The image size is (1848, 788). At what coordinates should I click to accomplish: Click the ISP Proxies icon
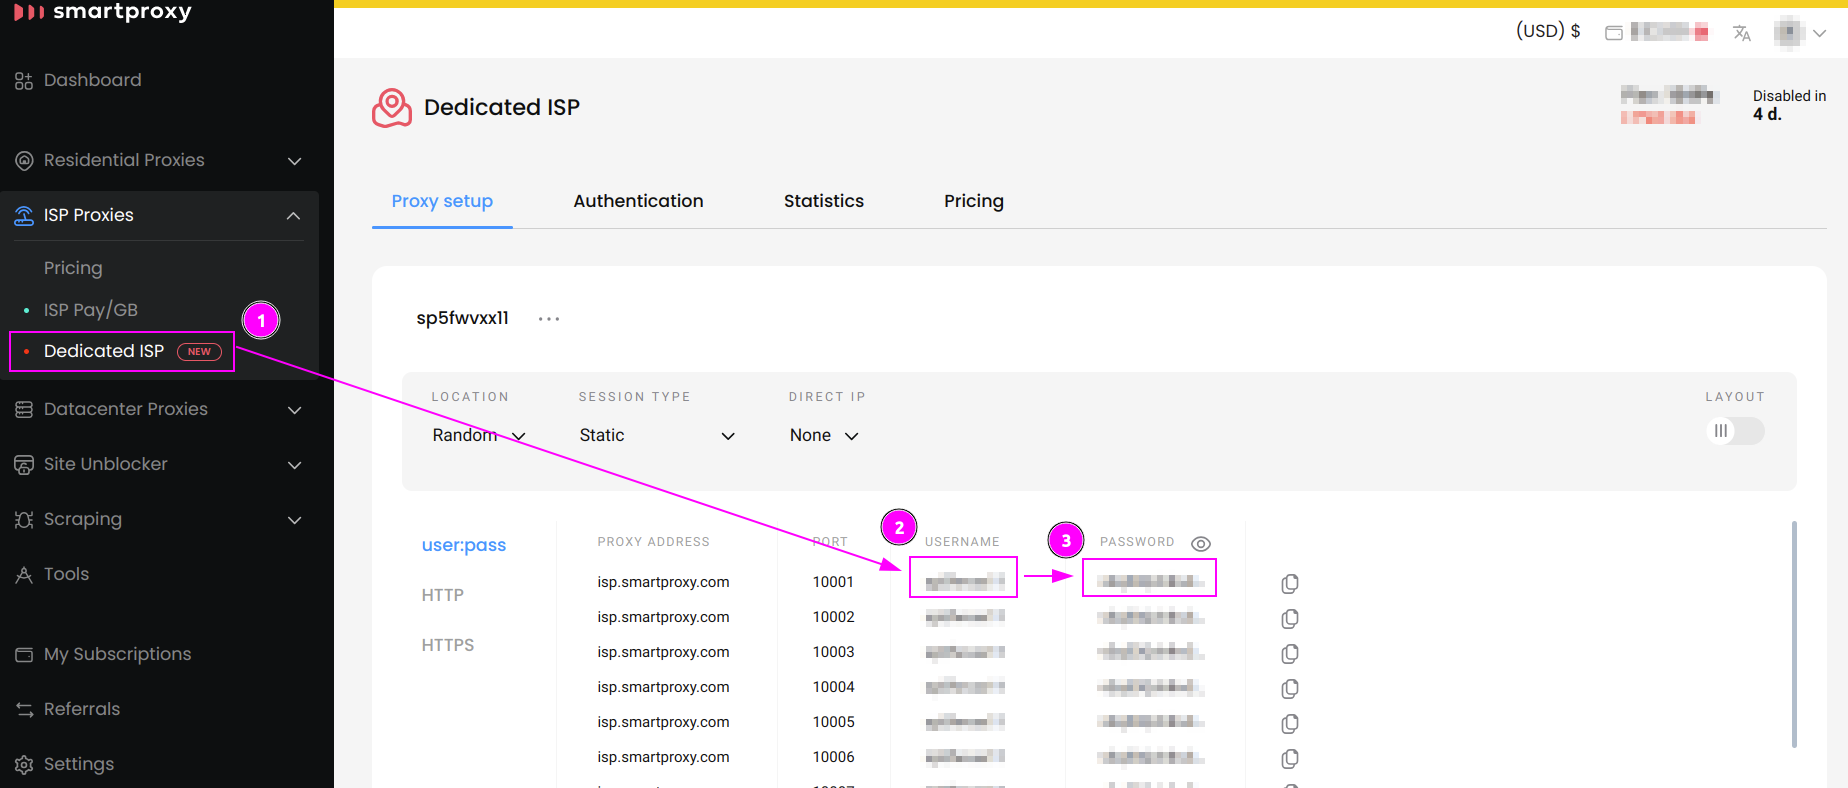(x=24, y=216)
